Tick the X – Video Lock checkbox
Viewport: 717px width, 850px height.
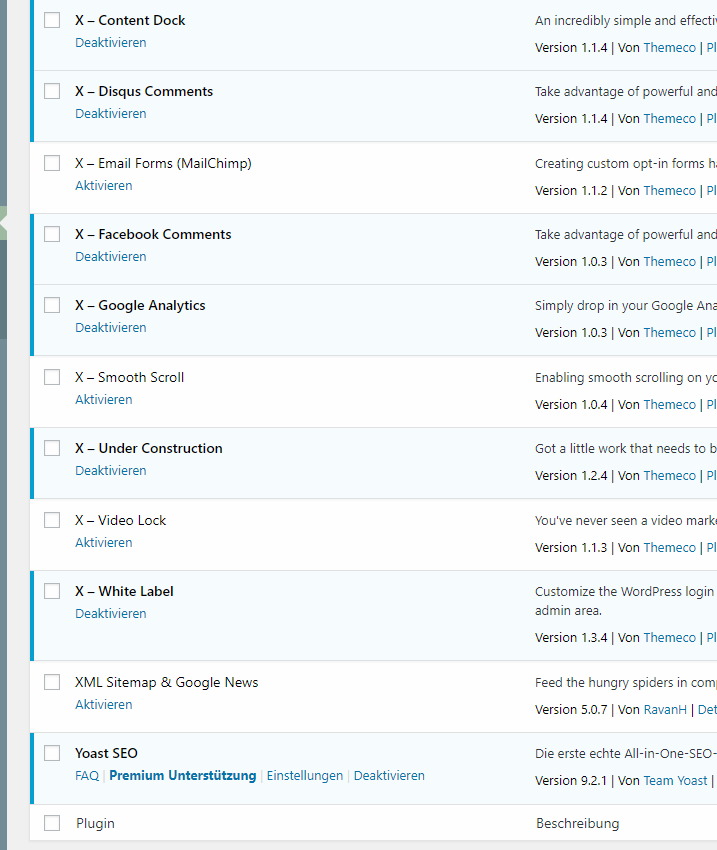(52, 520)
